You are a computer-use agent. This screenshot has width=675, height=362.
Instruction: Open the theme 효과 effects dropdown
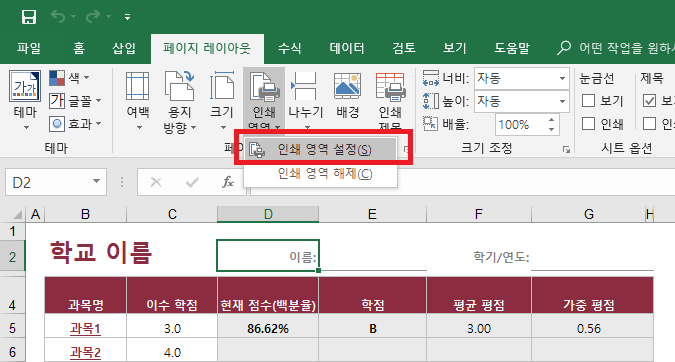[75, 124]
